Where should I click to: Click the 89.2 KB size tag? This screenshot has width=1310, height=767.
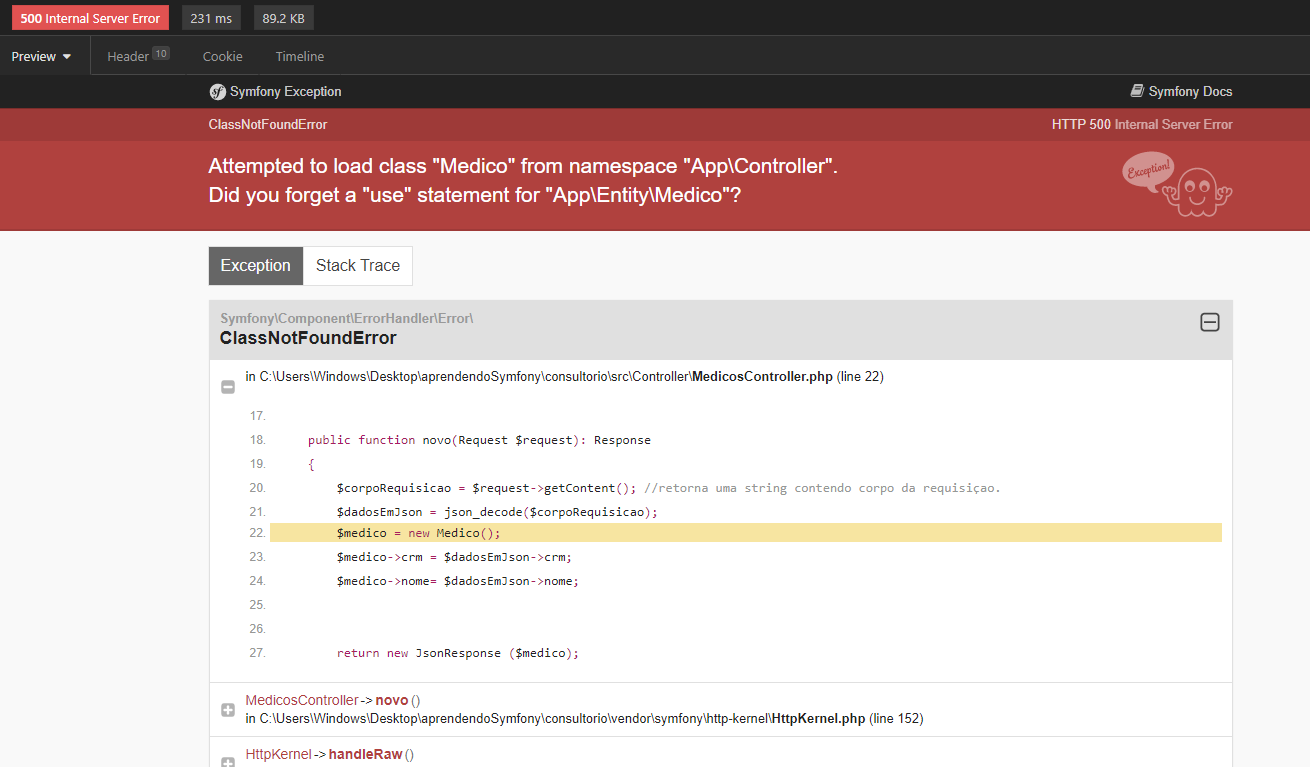pos(285,18)
